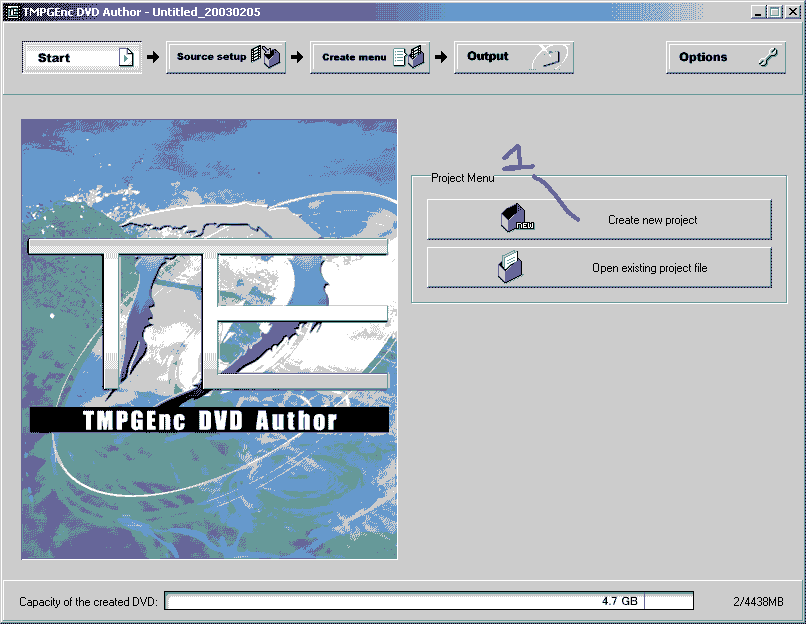The height and width of the screenshot is (624, 806).
Task: Click the page icon on Start button
Action: 126,57
